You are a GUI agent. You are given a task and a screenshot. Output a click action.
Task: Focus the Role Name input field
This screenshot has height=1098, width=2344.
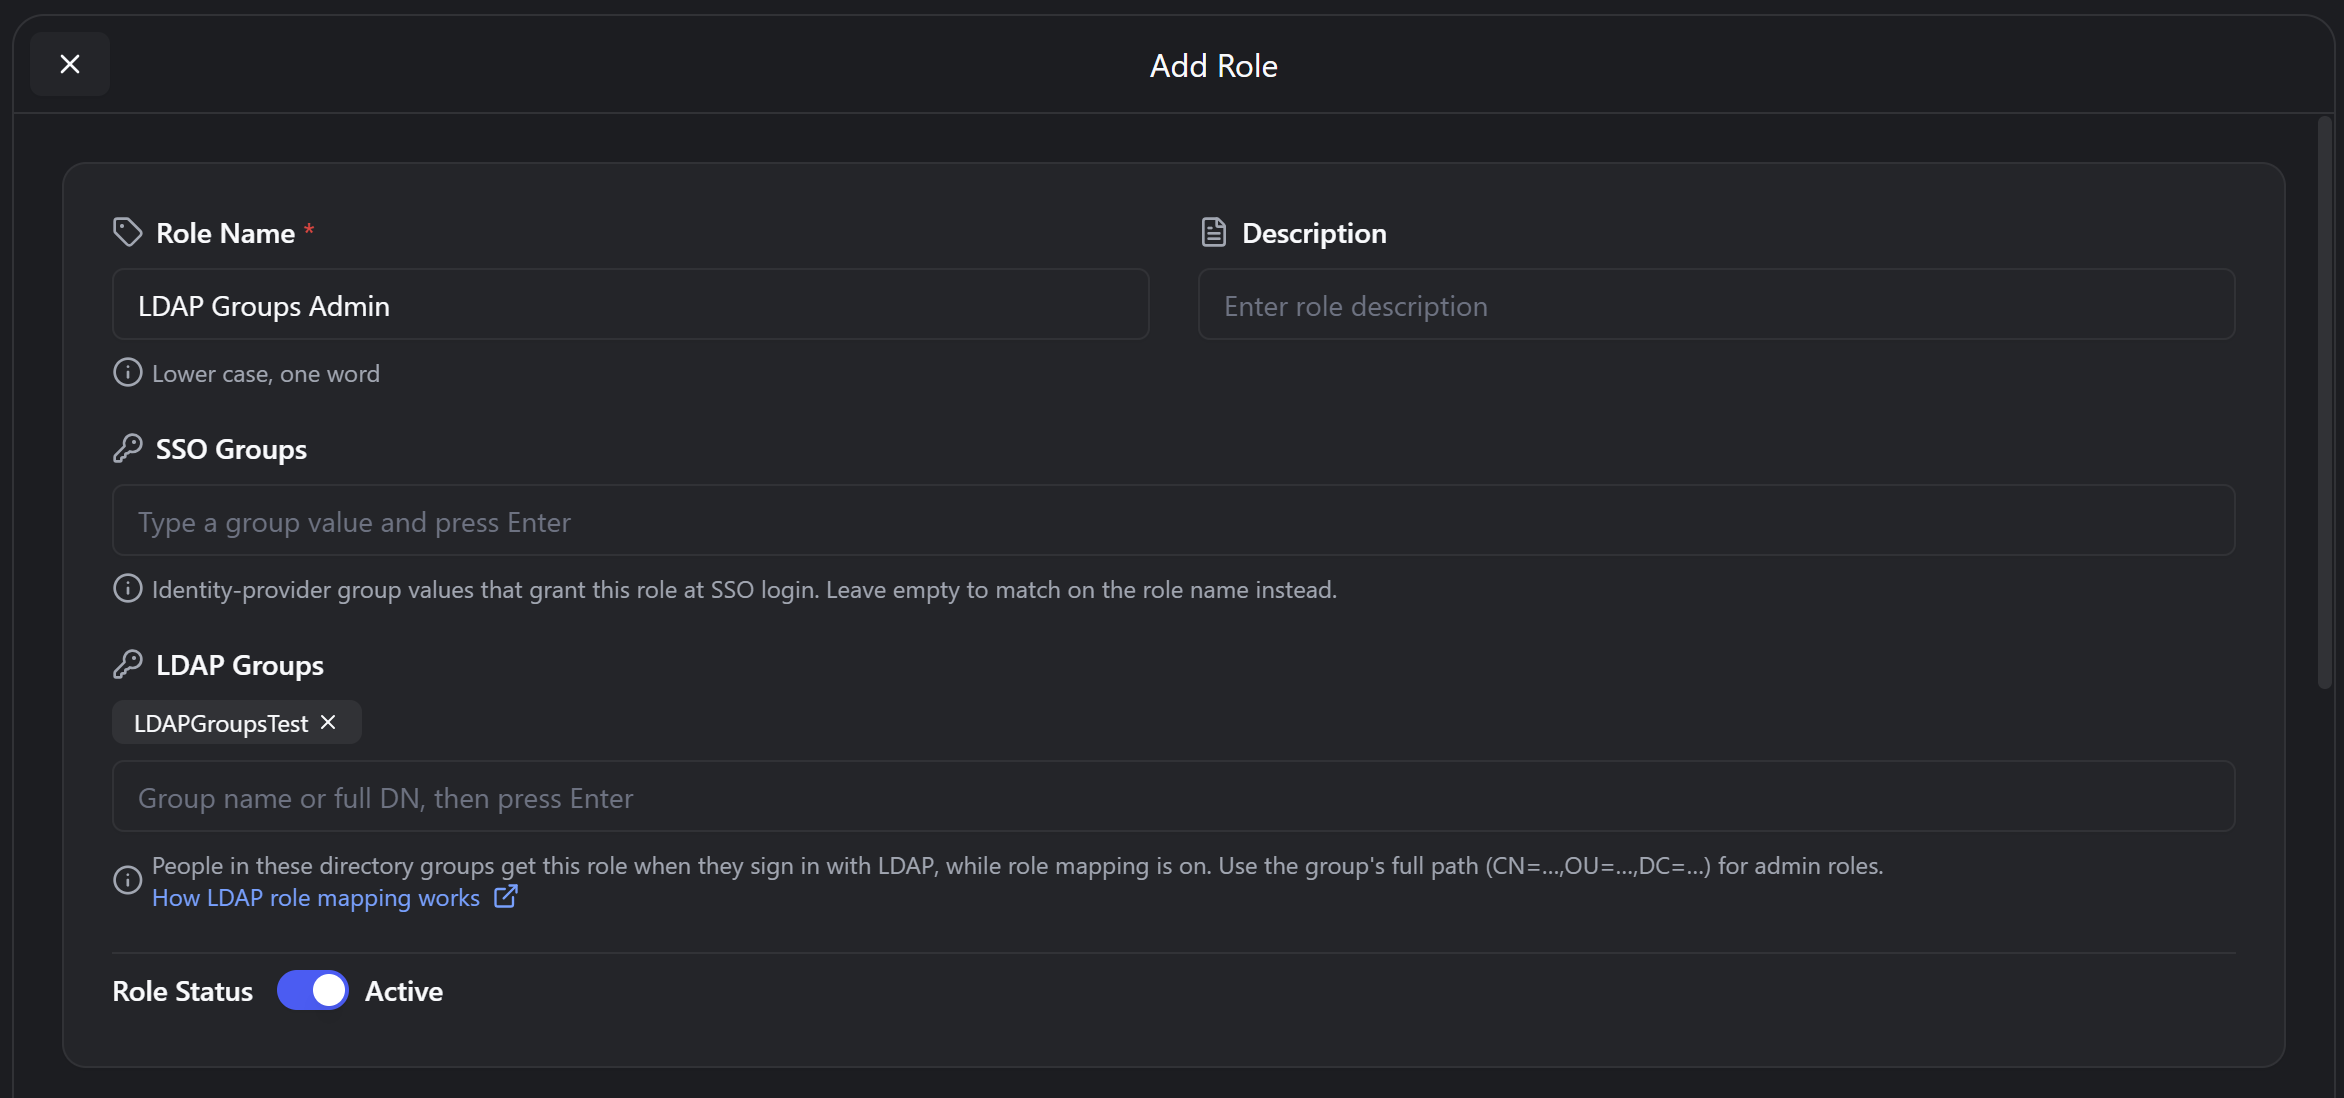click(631, 304)
